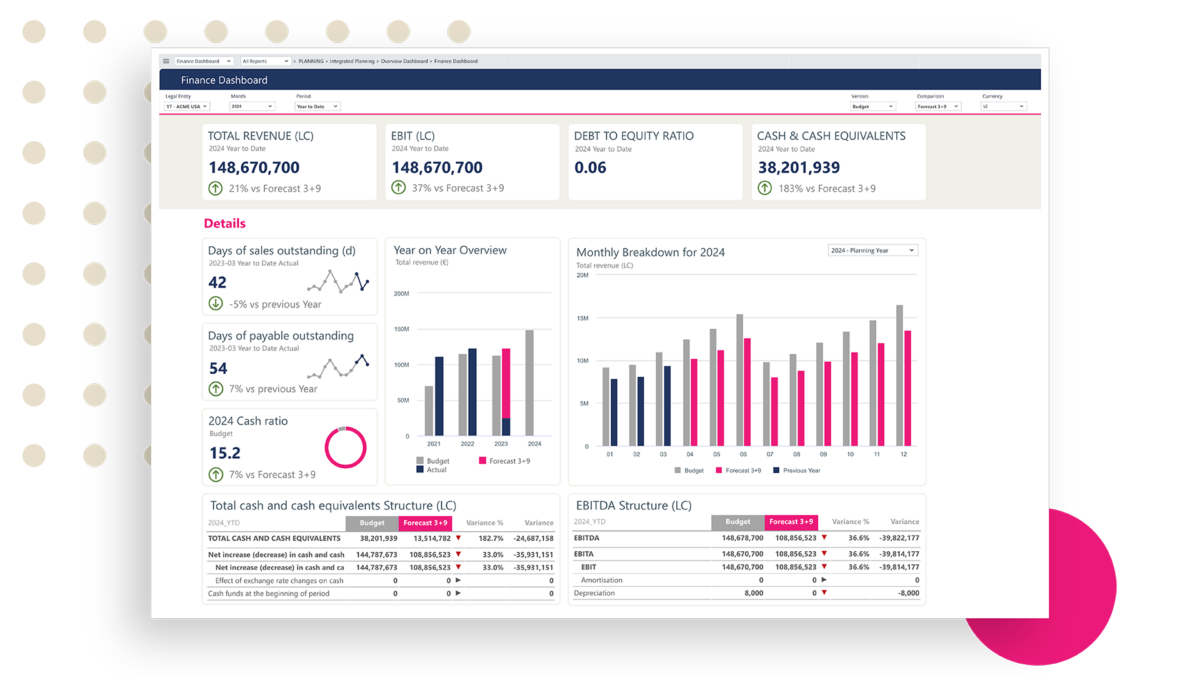The width and height of the screenshot is (1200, 675).
Task: Click the Days of sales outstanding down-arrow icon
Action: 215,304
